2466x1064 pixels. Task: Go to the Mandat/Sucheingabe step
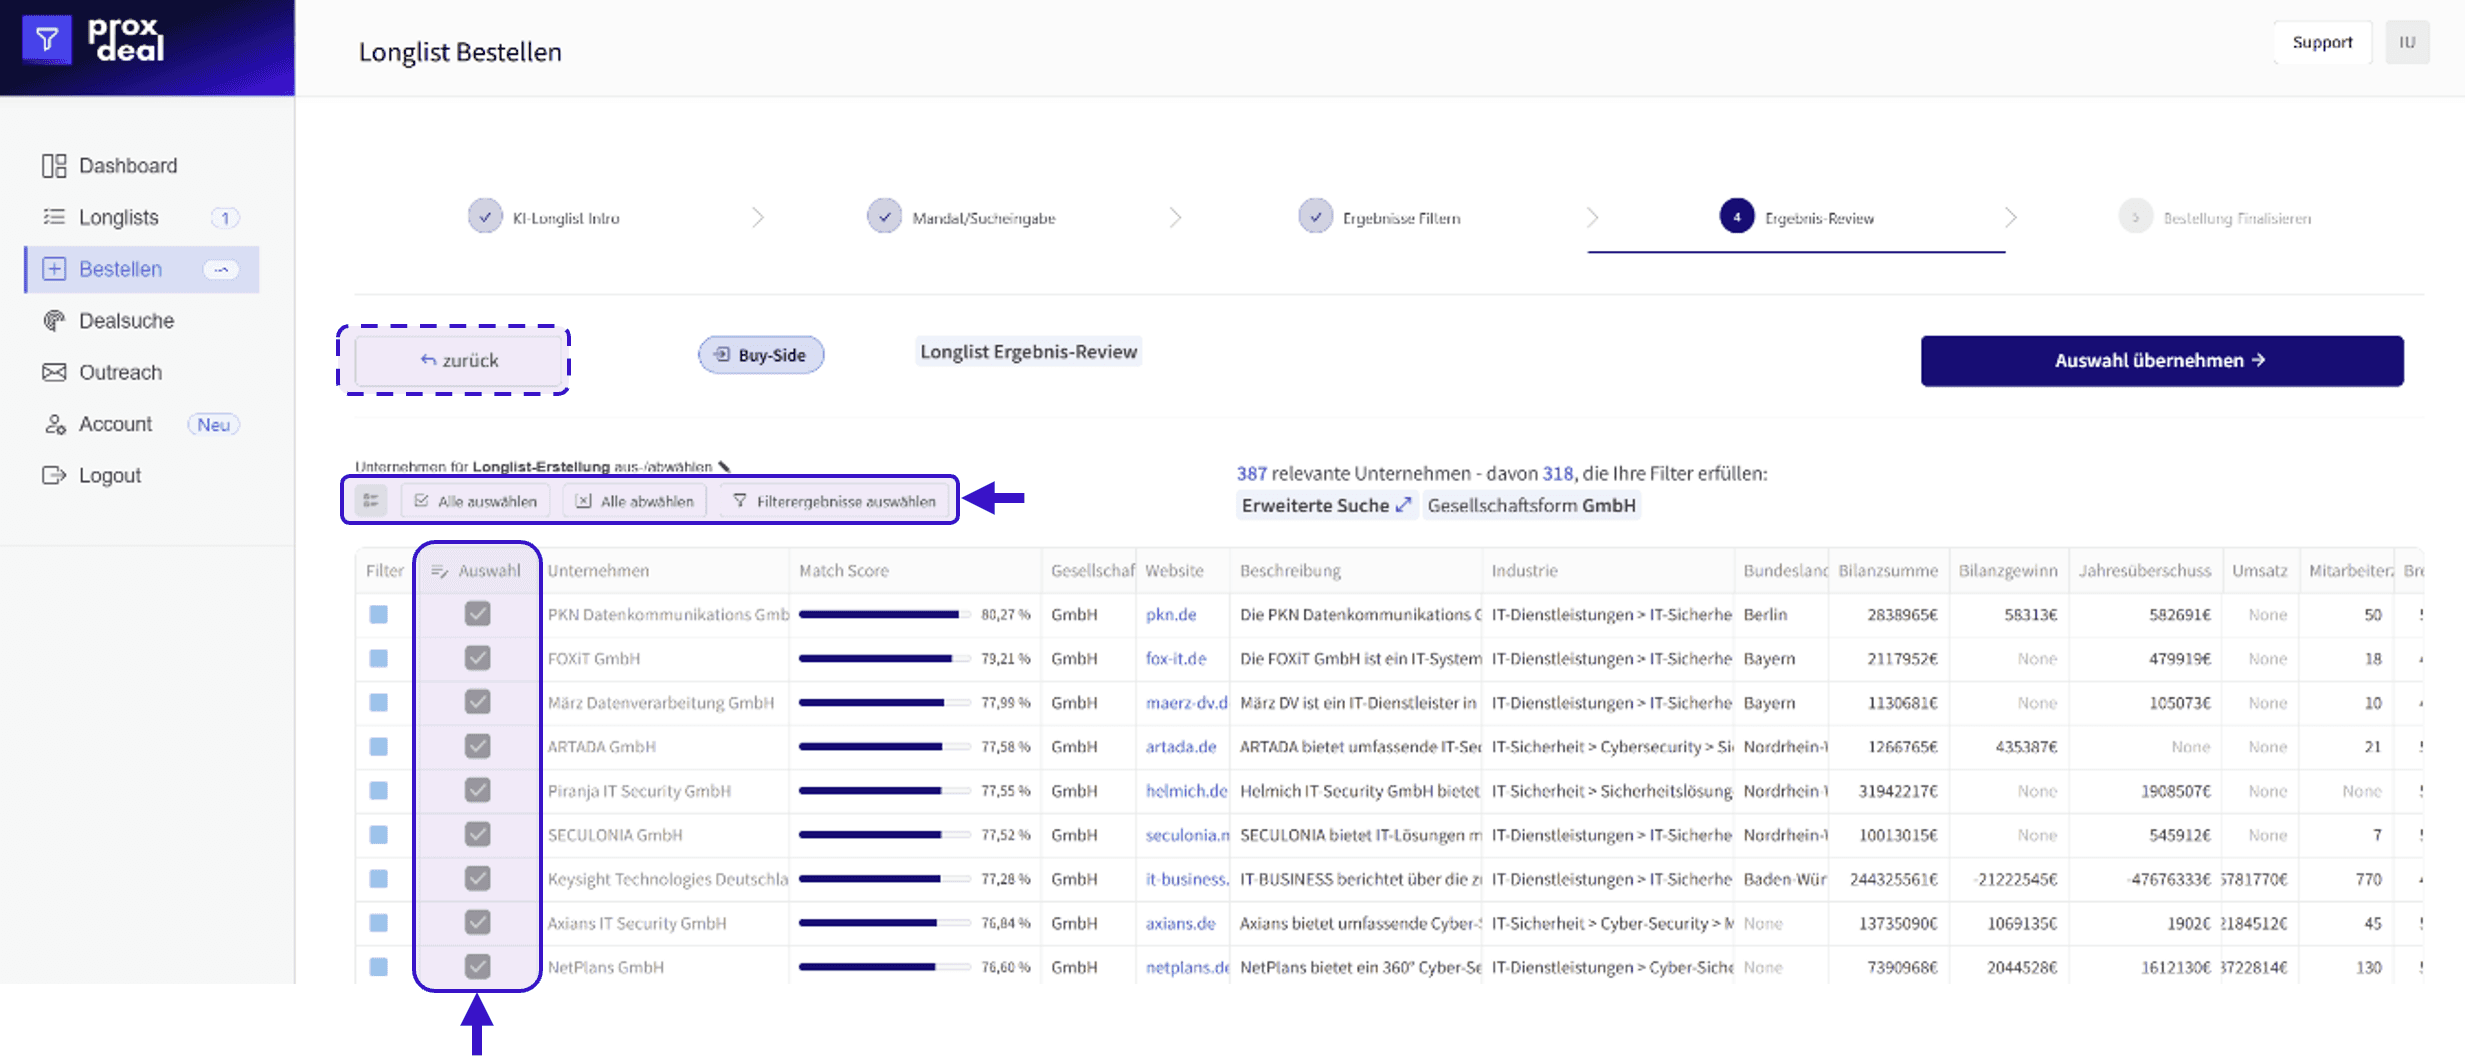(961, 218)
